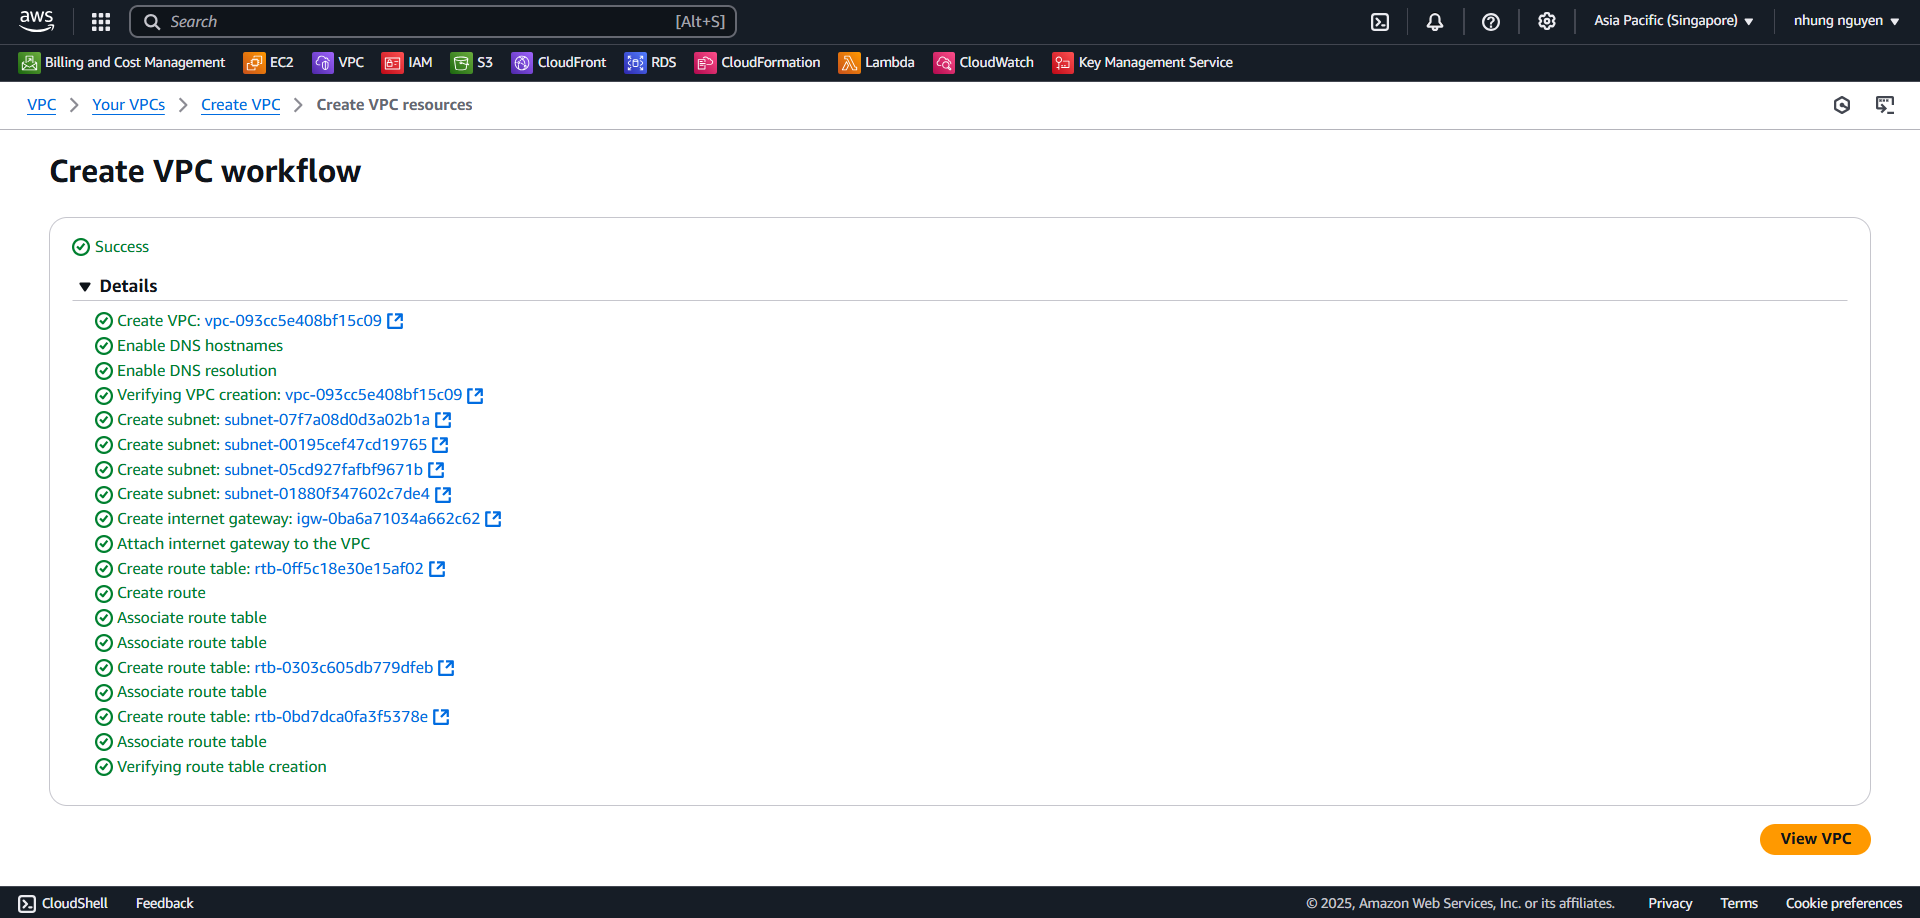
Task: Click external-link icon beside subnet-05cd927fafbf9671b
Action: [x=436, y=470]
